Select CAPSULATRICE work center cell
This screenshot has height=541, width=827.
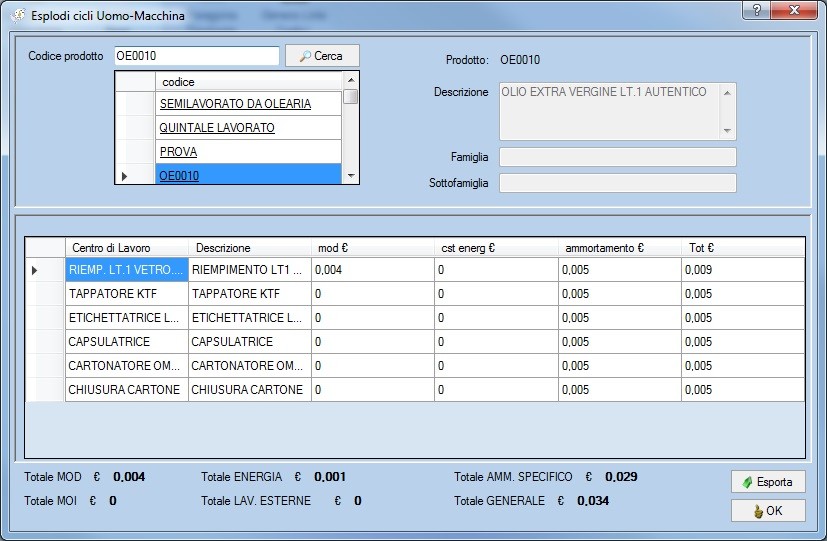[x=127, y=342]
